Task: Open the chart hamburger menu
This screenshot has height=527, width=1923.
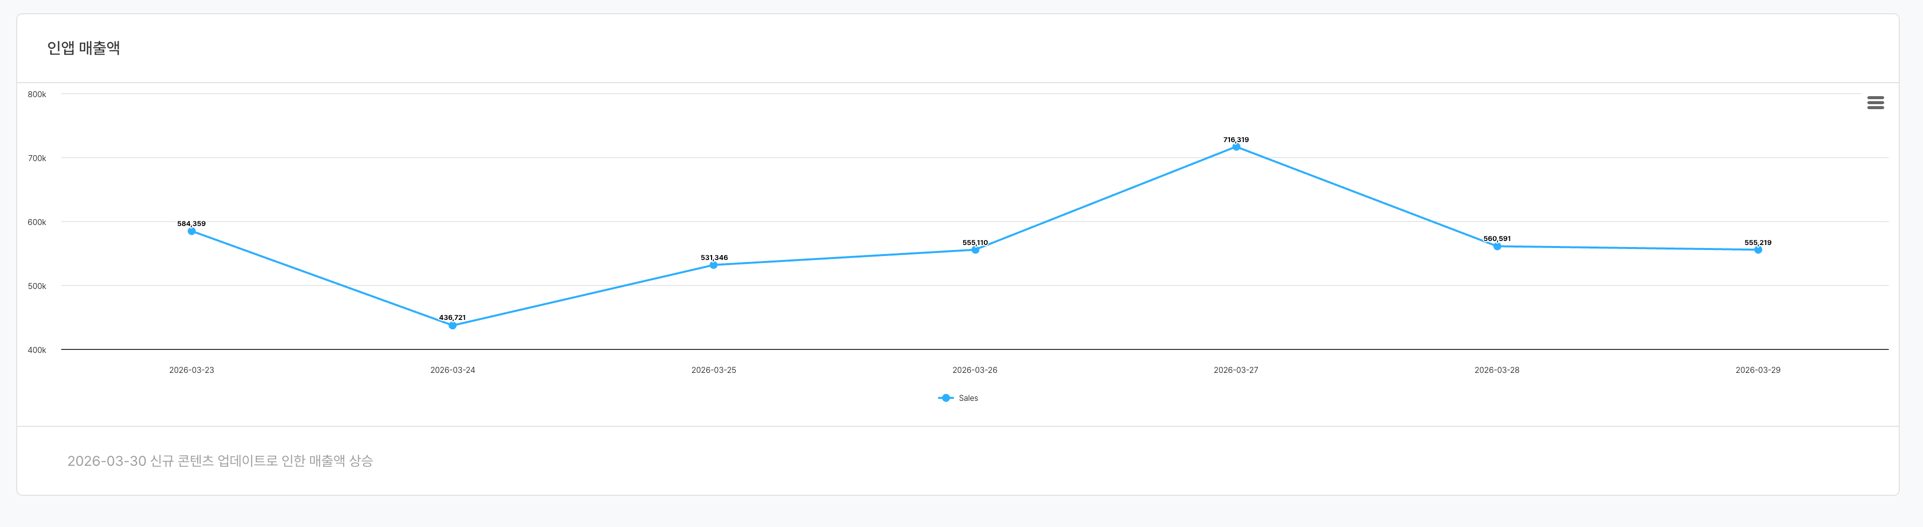Action: (1875, 103)
